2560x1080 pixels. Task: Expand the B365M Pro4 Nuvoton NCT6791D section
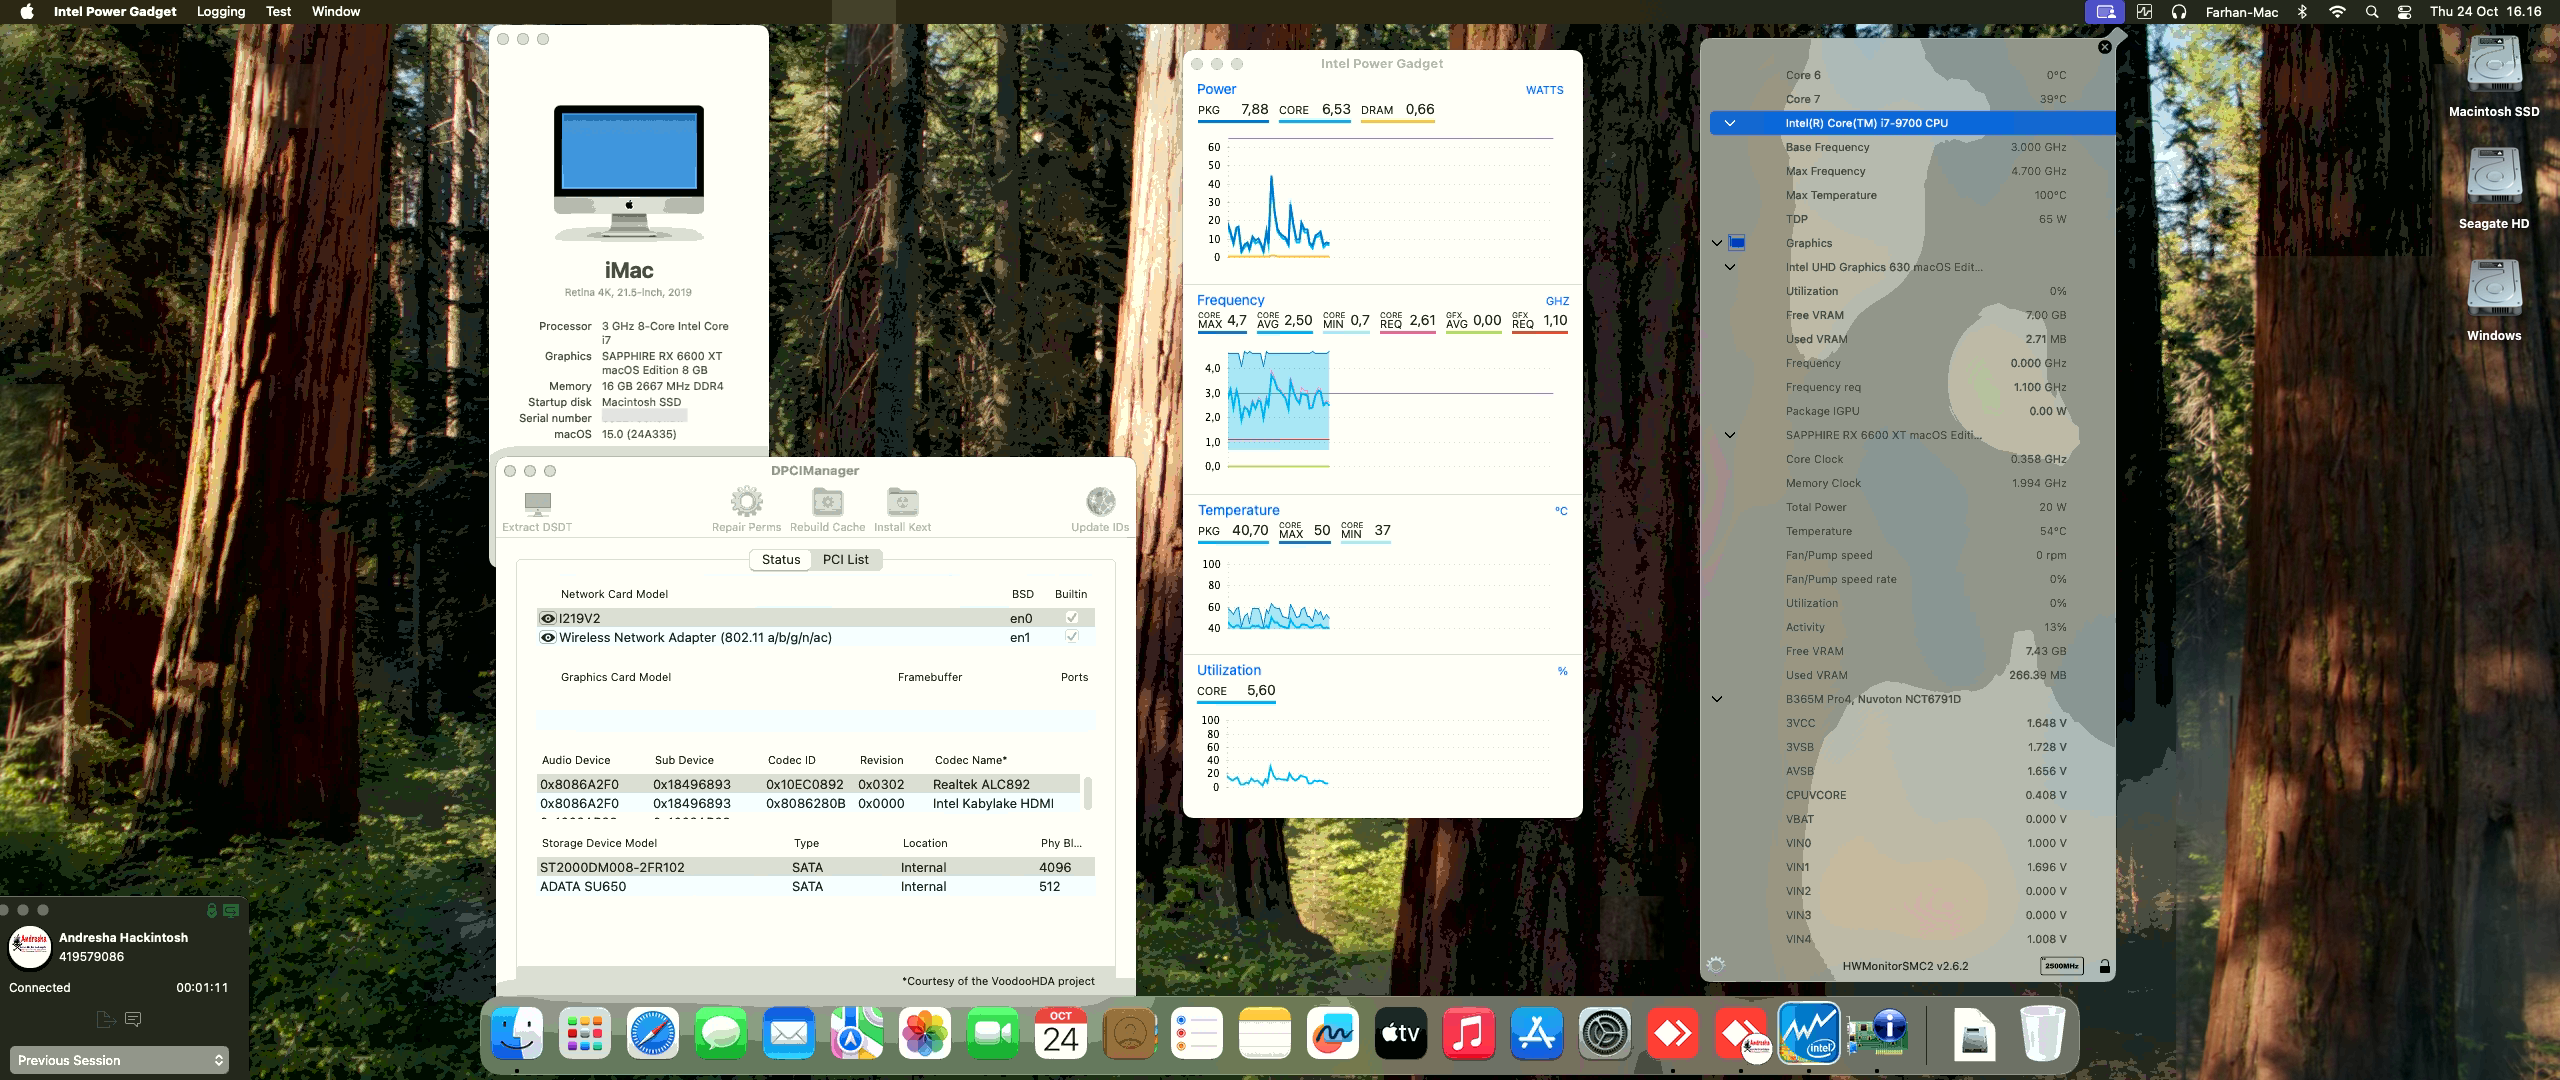(x=1718, y=699)
